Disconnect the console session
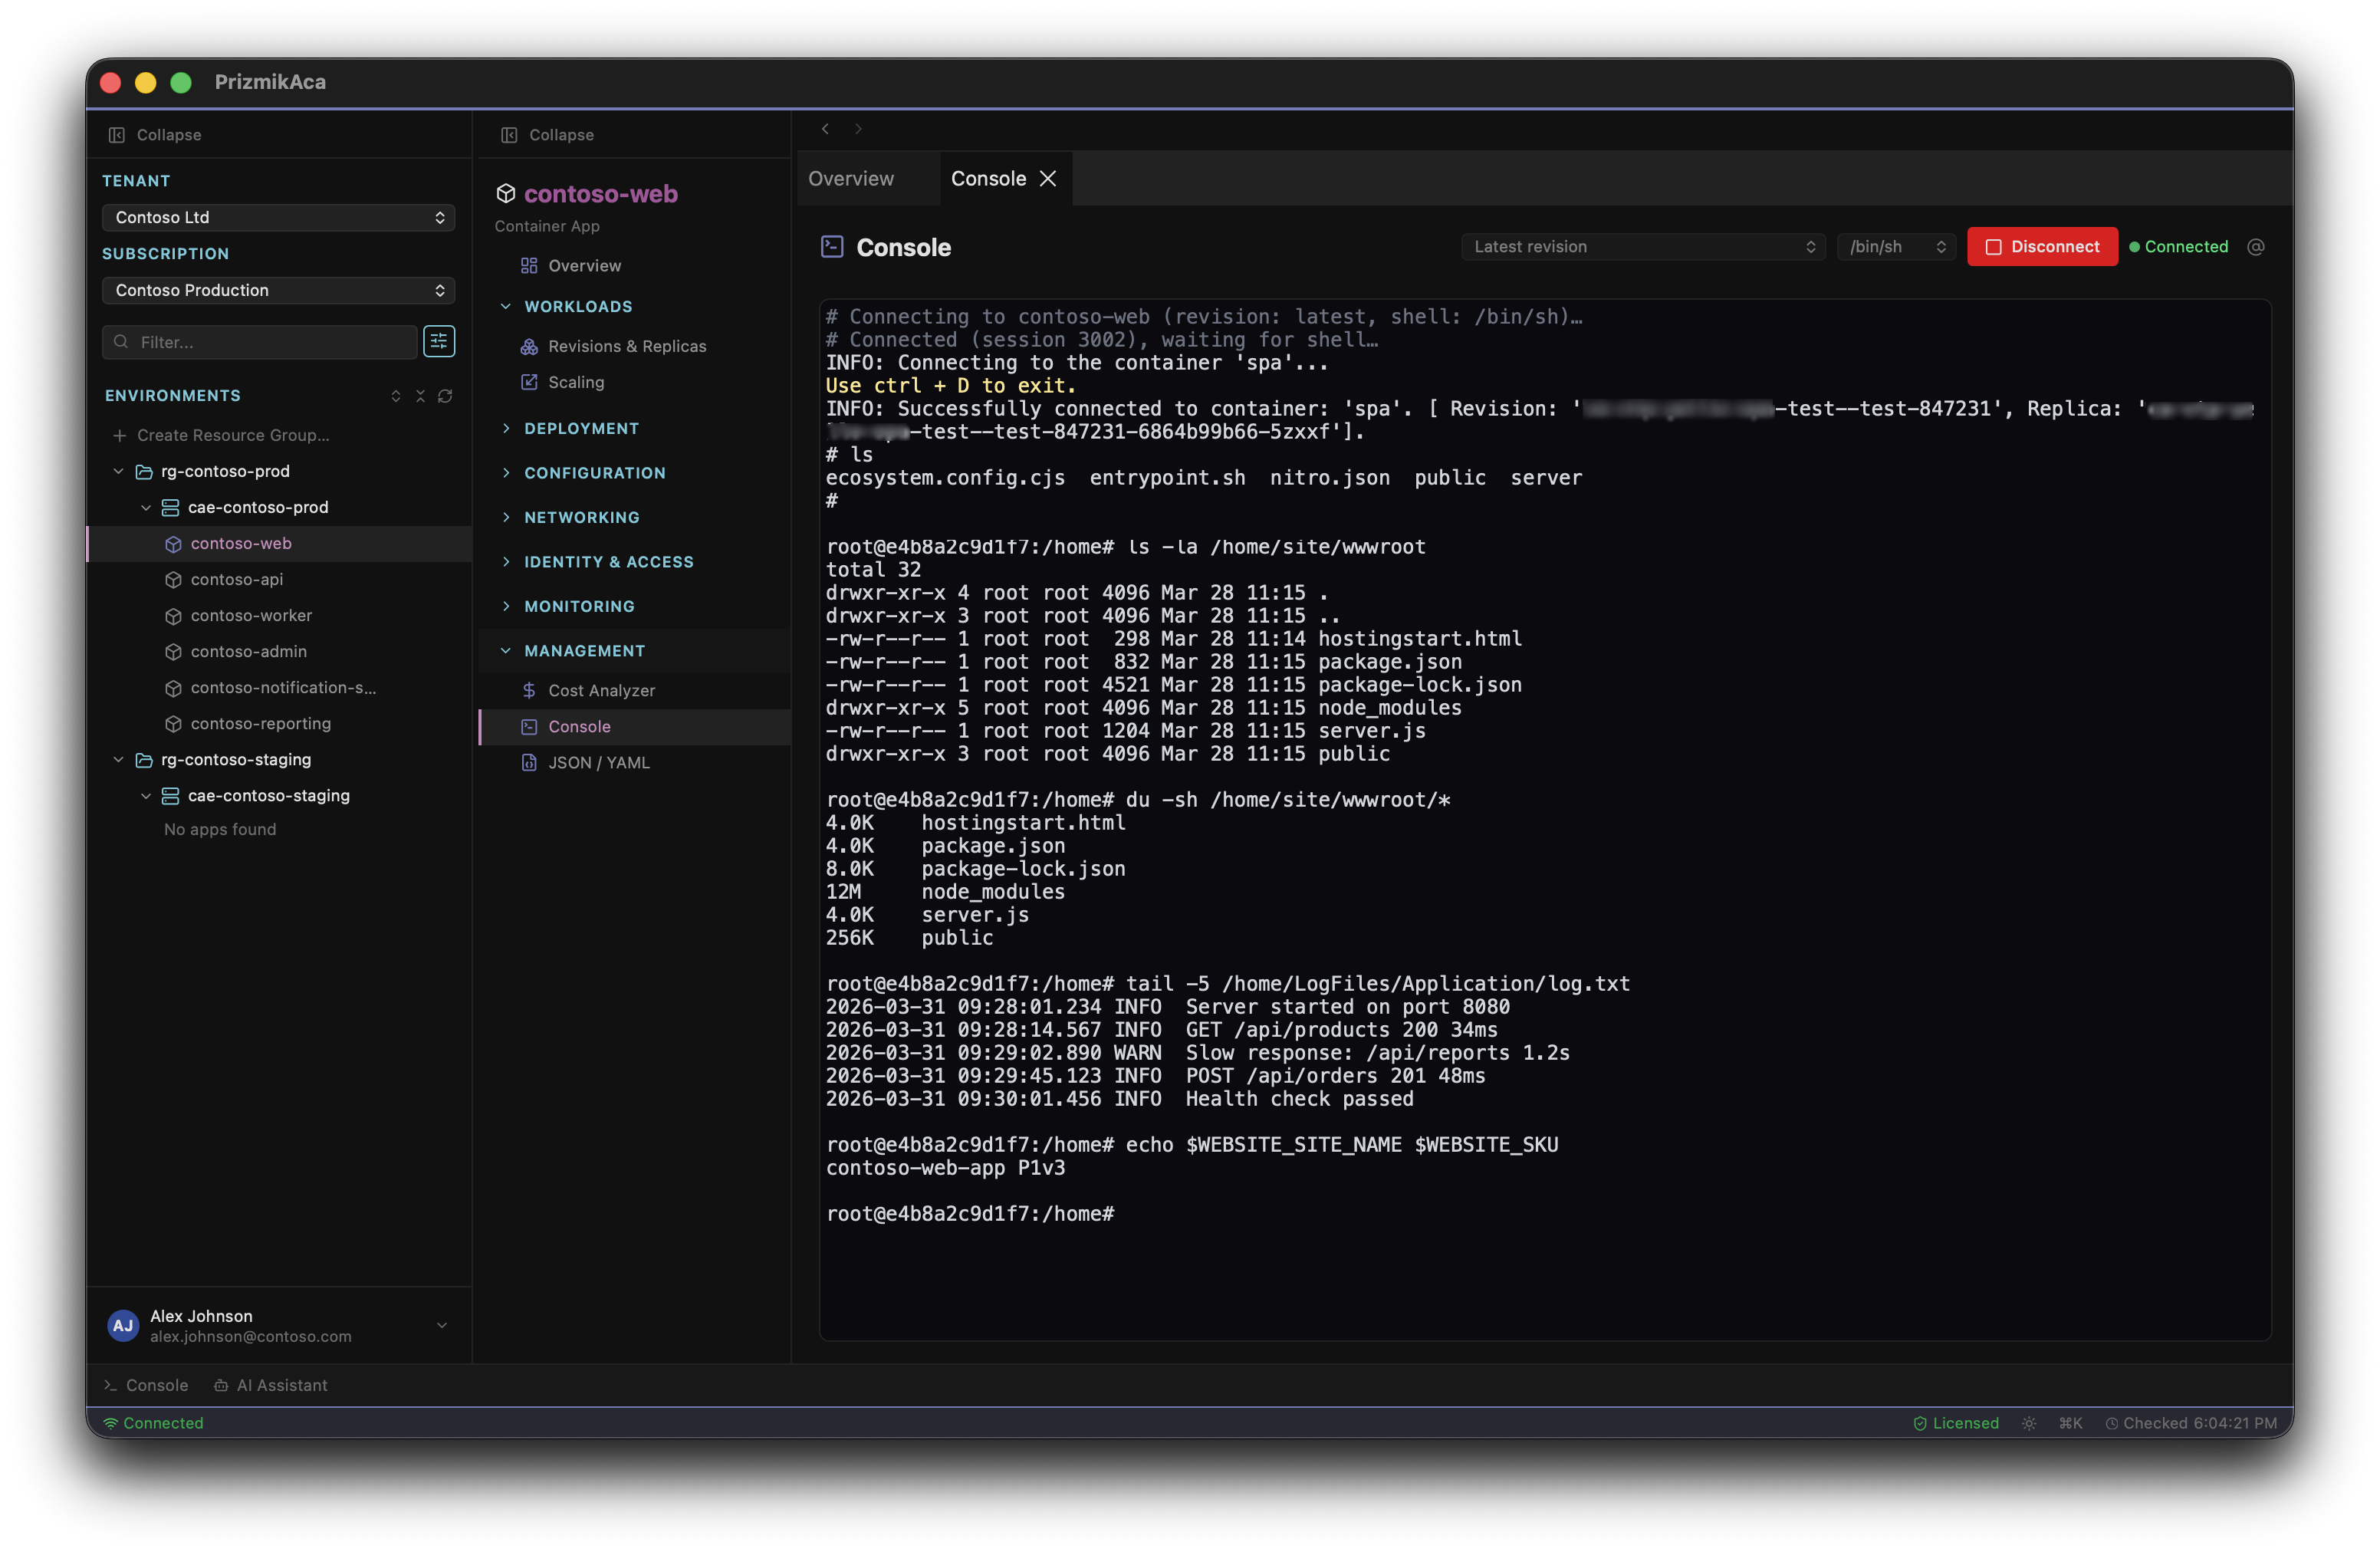2380x1552 pixels. [2042, 246]
